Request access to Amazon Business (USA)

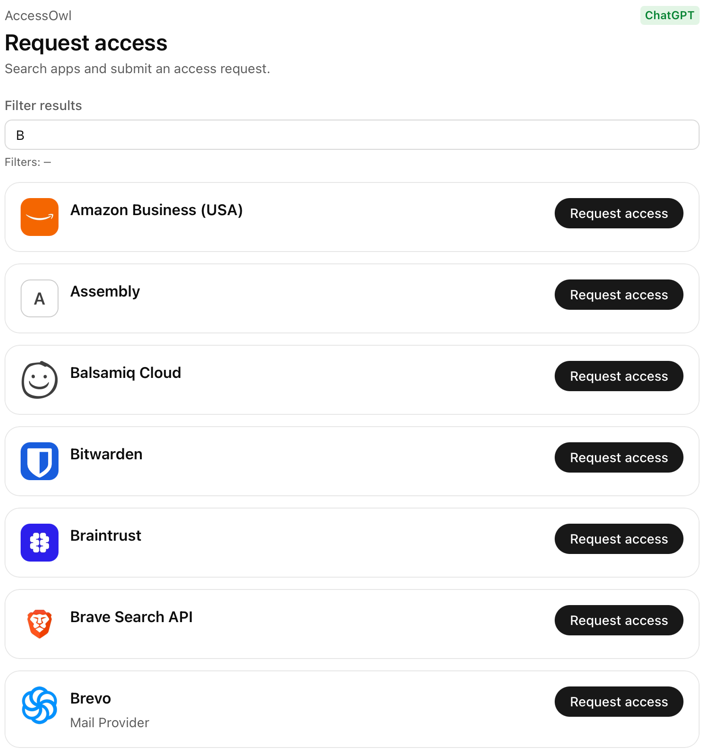tap(618, 214)
